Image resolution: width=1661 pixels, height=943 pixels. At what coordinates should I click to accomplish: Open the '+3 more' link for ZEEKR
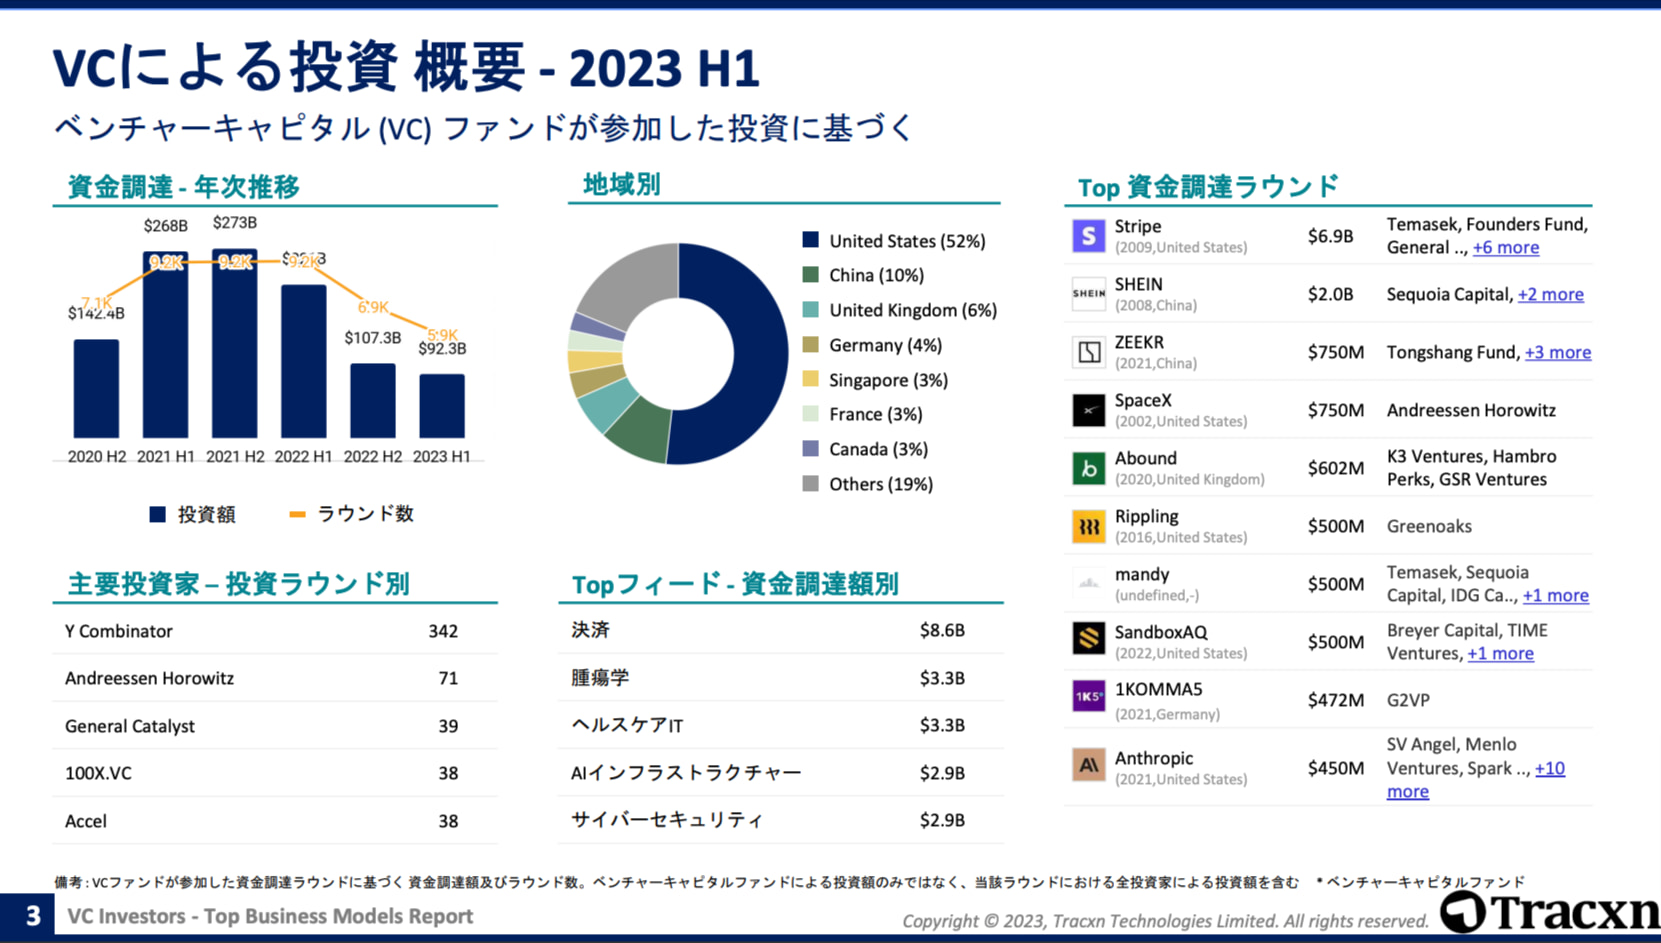1557,352
